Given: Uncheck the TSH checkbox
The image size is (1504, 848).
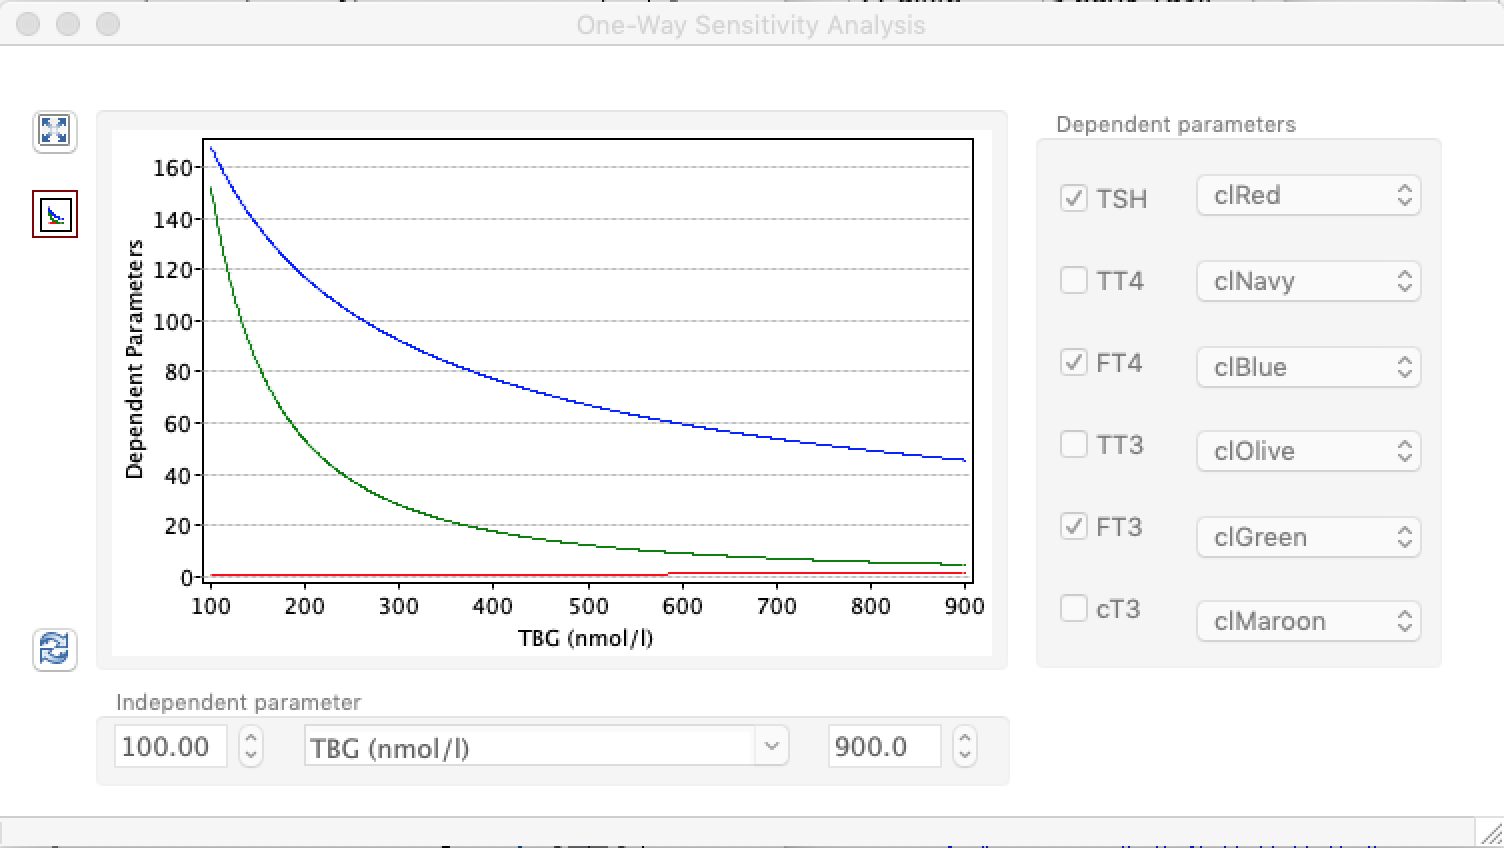Looking at the screenshot, I should tap(1074, 198).
